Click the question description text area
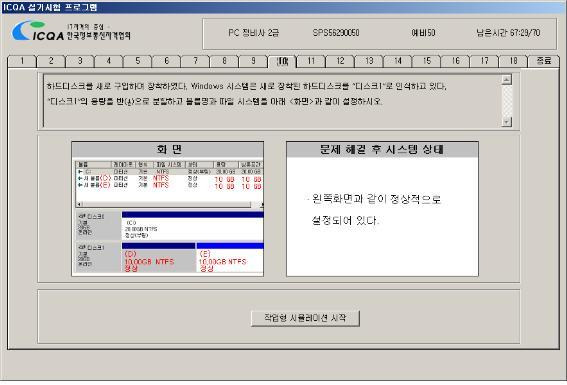 [273, 101]
